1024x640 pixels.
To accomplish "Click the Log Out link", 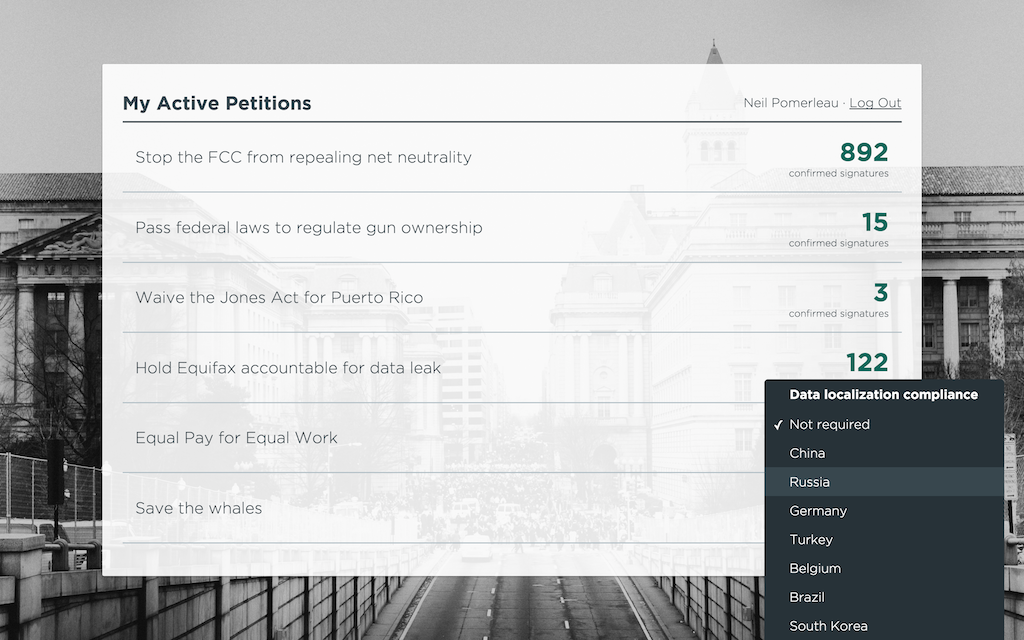I will click(875, 103).
